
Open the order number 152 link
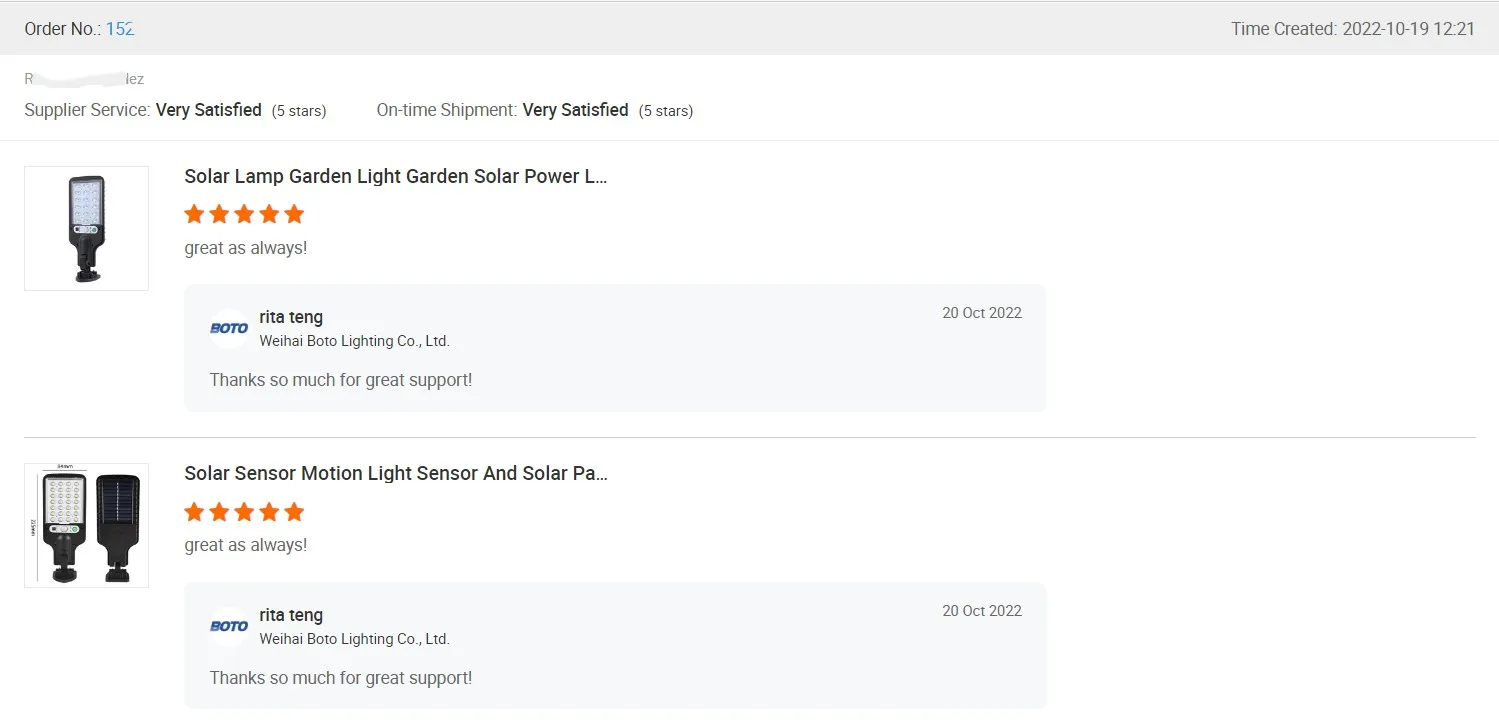pyautogui.click(x=120, y=29)
